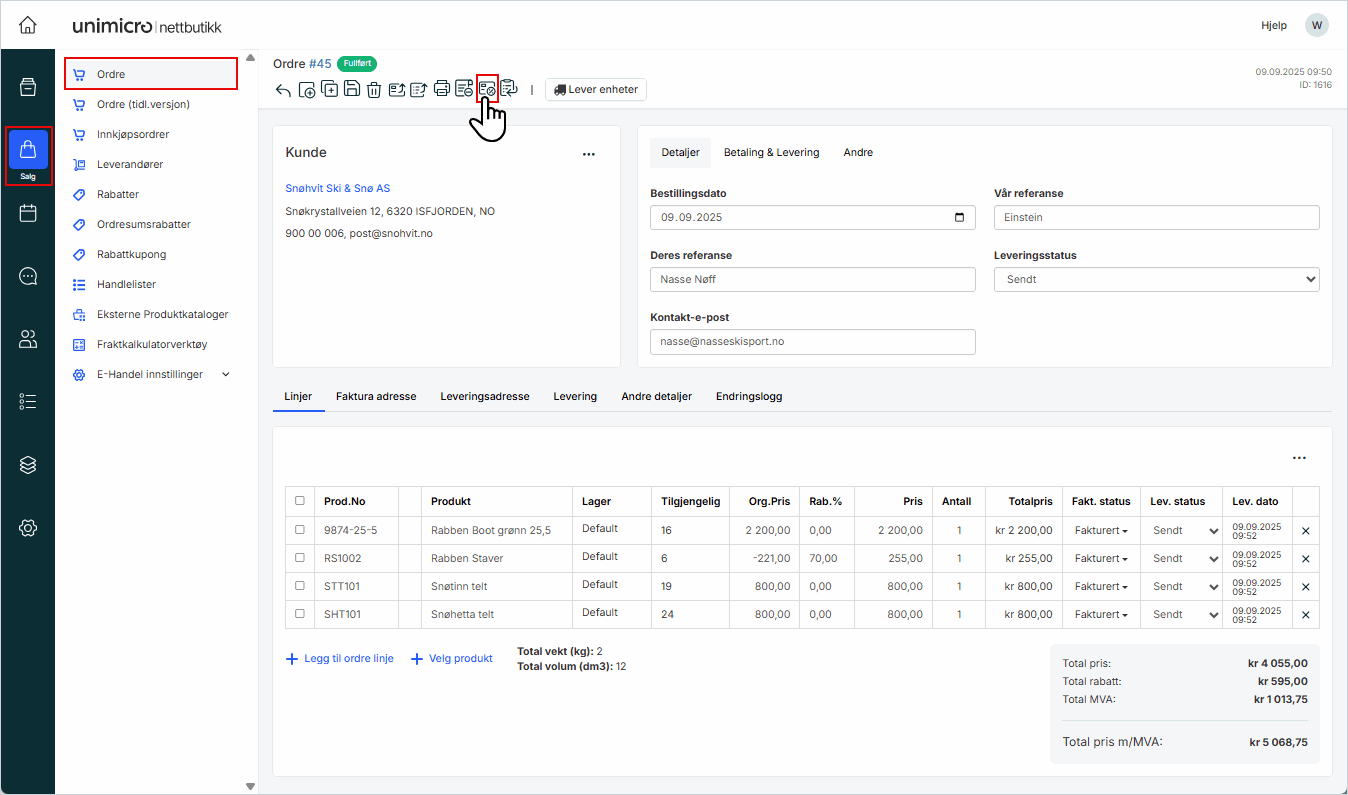This screenshot has height=795, width=1348.
Task: Tick the checkbox for Snøtinn telt
Action: pos(300,586)
